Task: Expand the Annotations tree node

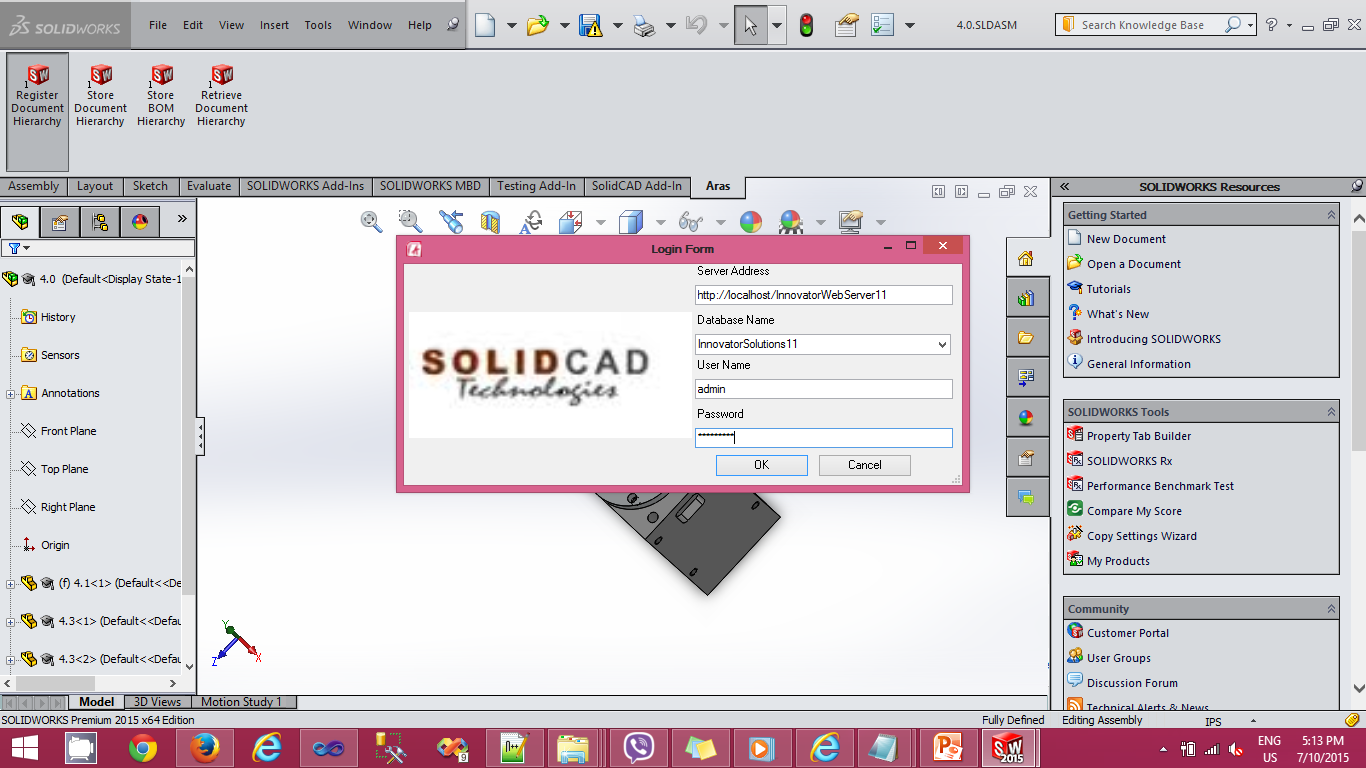Action: [11, 394]
